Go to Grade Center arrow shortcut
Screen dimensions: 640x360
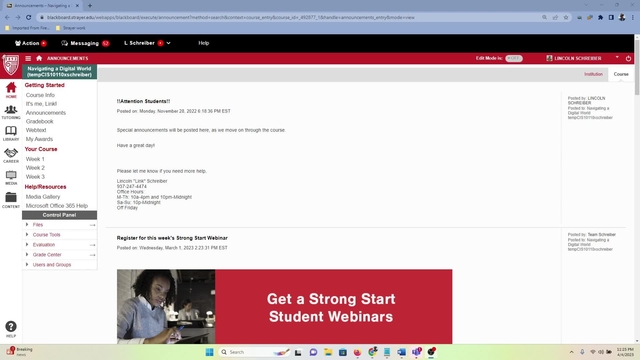click(x=93, y=255)
